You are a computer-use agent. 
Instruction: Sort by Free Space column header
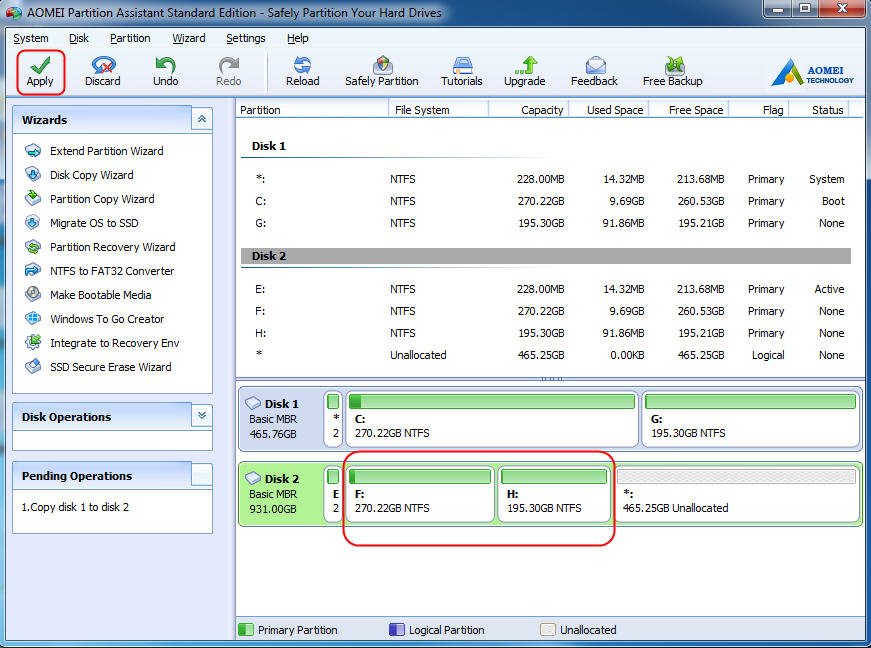click(695, 110)
